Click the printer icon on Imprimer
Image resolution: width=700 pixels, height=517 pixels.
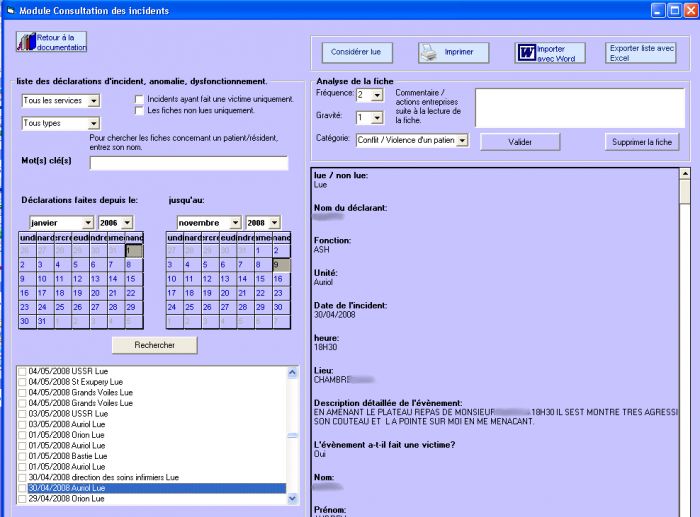point(428,52)
